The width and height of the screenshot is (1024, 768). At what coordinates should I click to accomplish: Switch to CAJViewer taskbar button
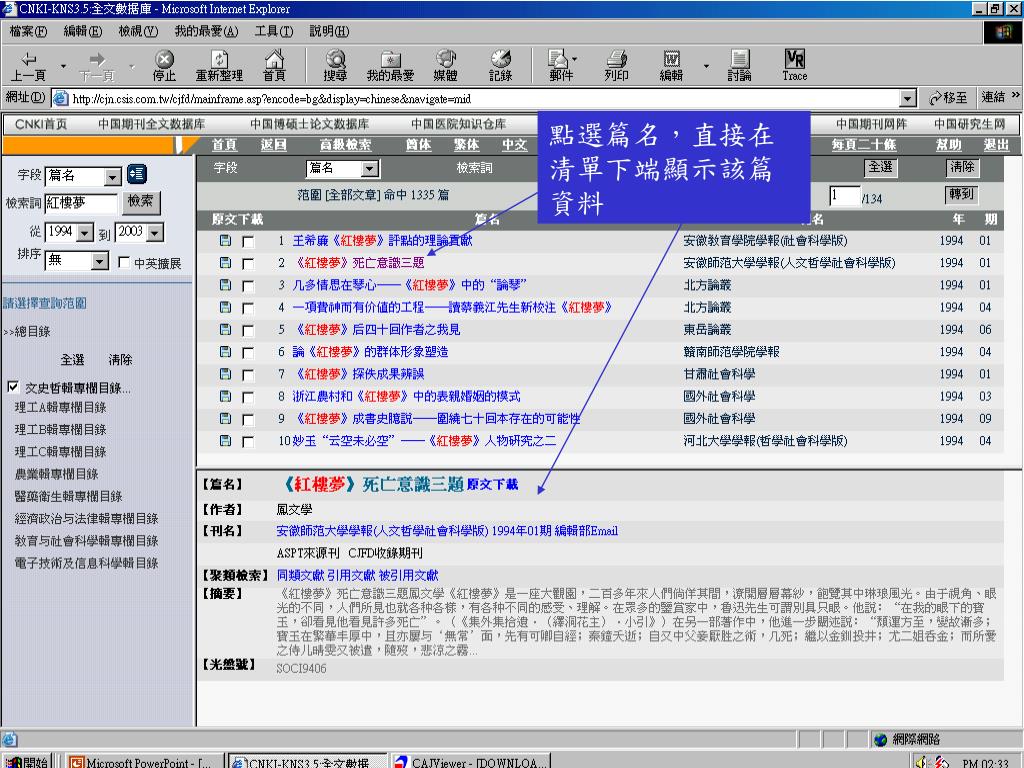click(471, 761)
